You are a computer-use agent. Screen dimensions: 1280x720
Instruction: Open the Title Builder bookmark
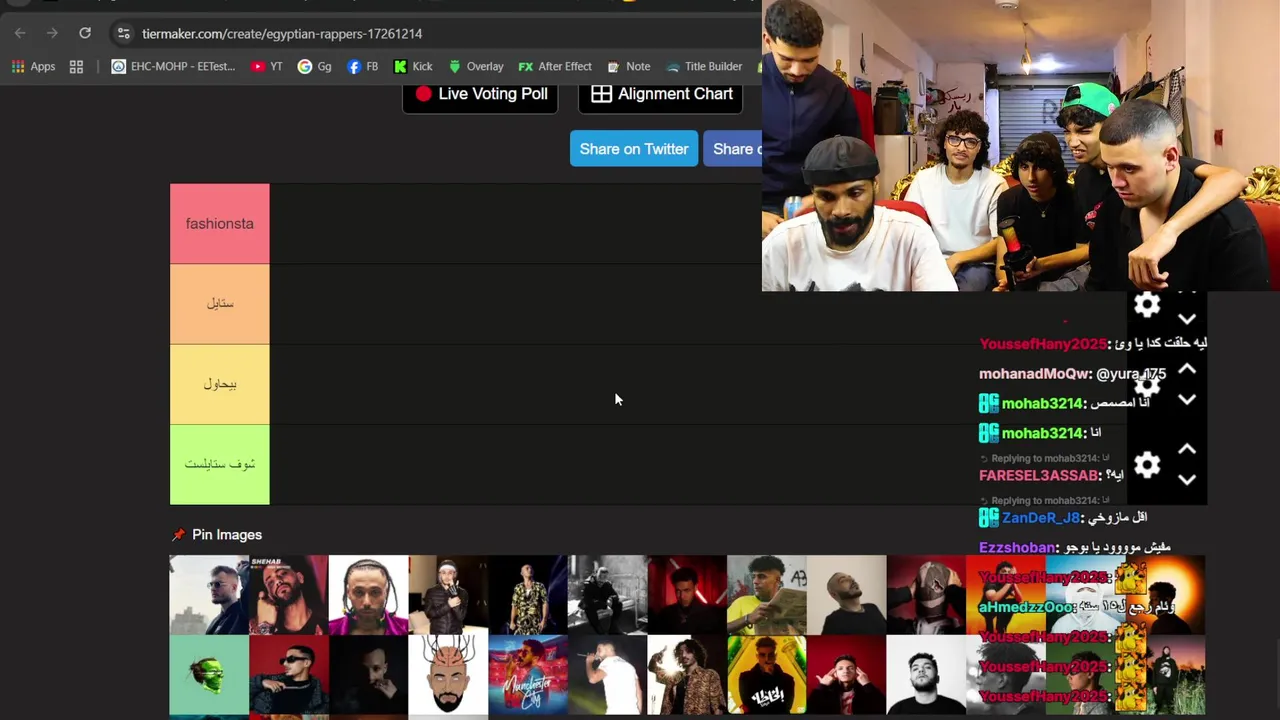pyautogui.click(x=704, y=66)
